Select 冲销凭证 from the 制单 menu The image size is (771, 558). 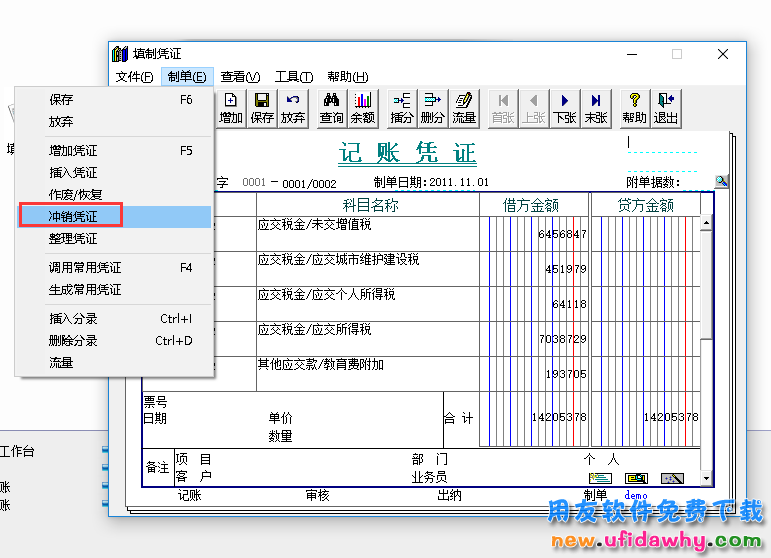(73, 216)
